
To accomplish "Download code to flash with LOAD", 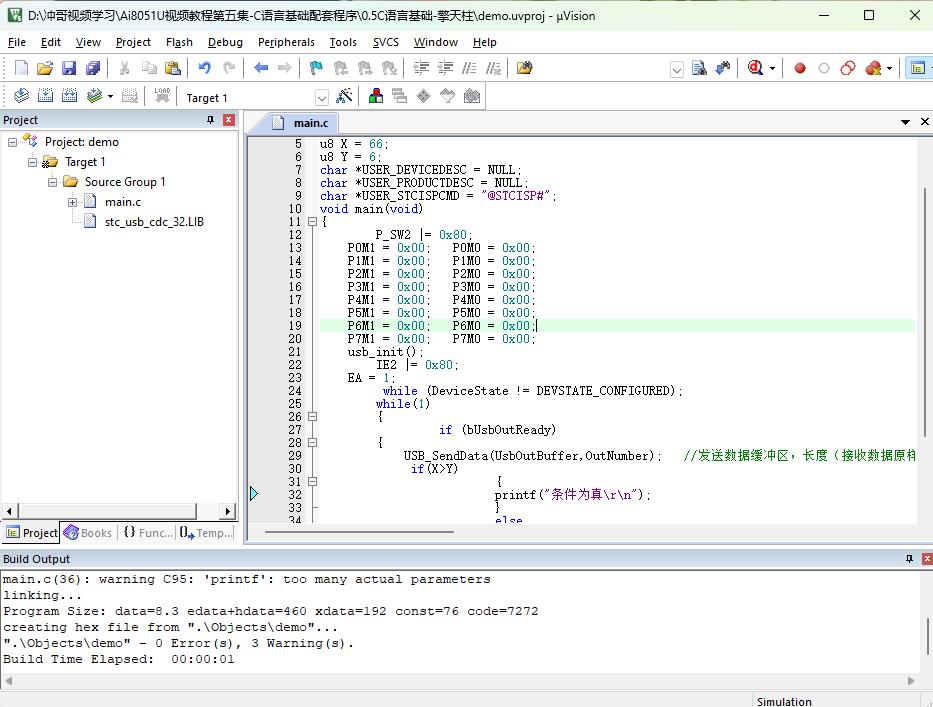I will (162, 96).
